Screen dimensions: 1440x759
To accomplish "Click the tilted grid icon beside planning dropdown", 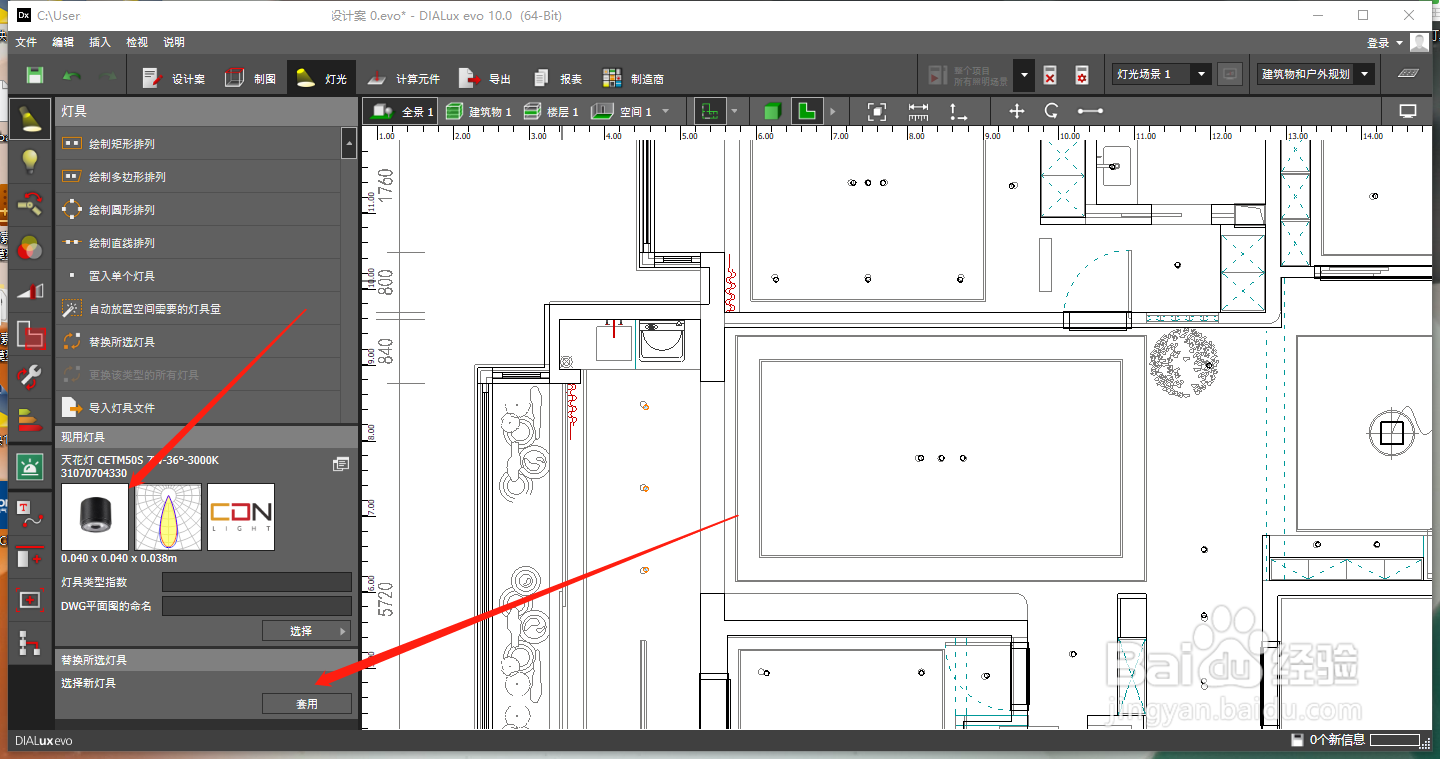I will tap(1407, 74).
